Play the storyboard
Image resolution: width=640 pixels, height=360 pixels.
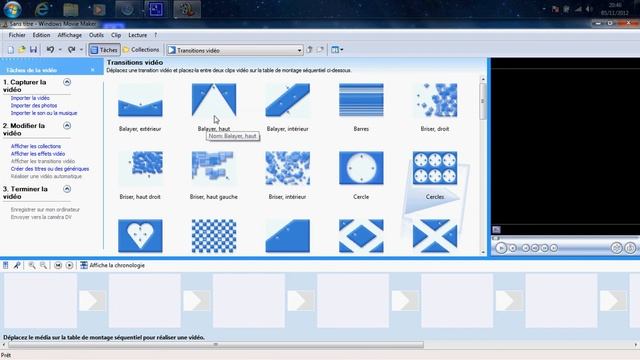tap(69, 265)
